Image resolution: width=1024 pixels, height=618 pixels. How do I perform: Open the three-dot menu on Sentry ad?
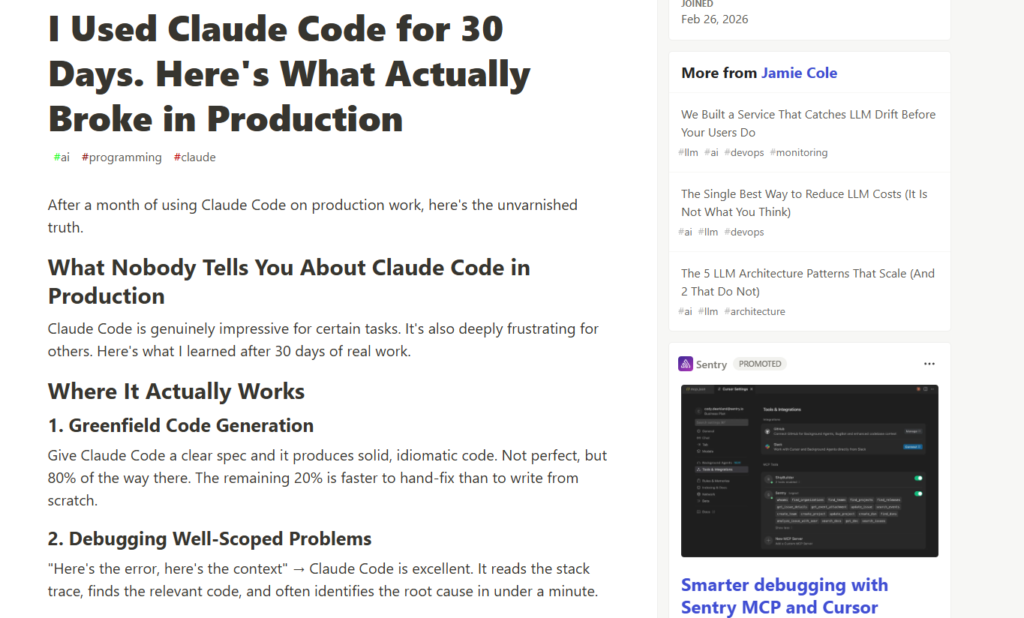(x=929, y=364)
